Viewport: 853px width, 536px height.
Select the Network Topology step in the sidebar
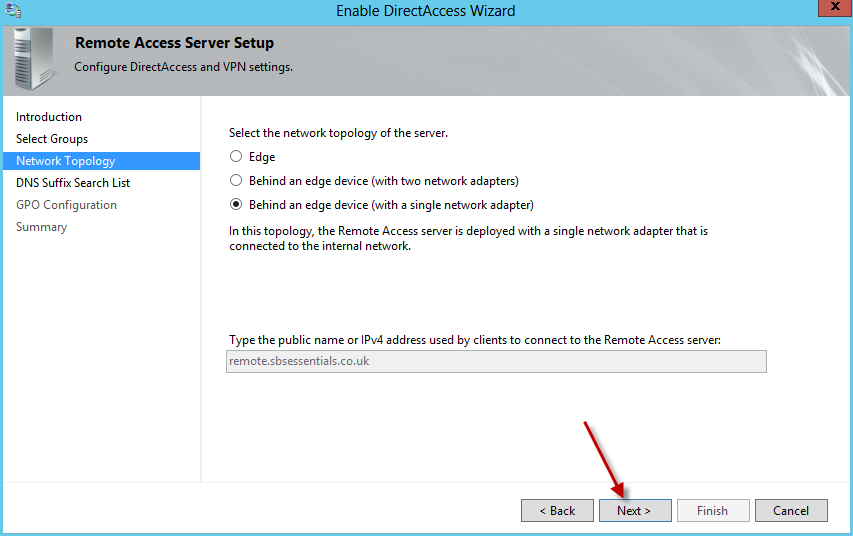(x=66, y=161)
